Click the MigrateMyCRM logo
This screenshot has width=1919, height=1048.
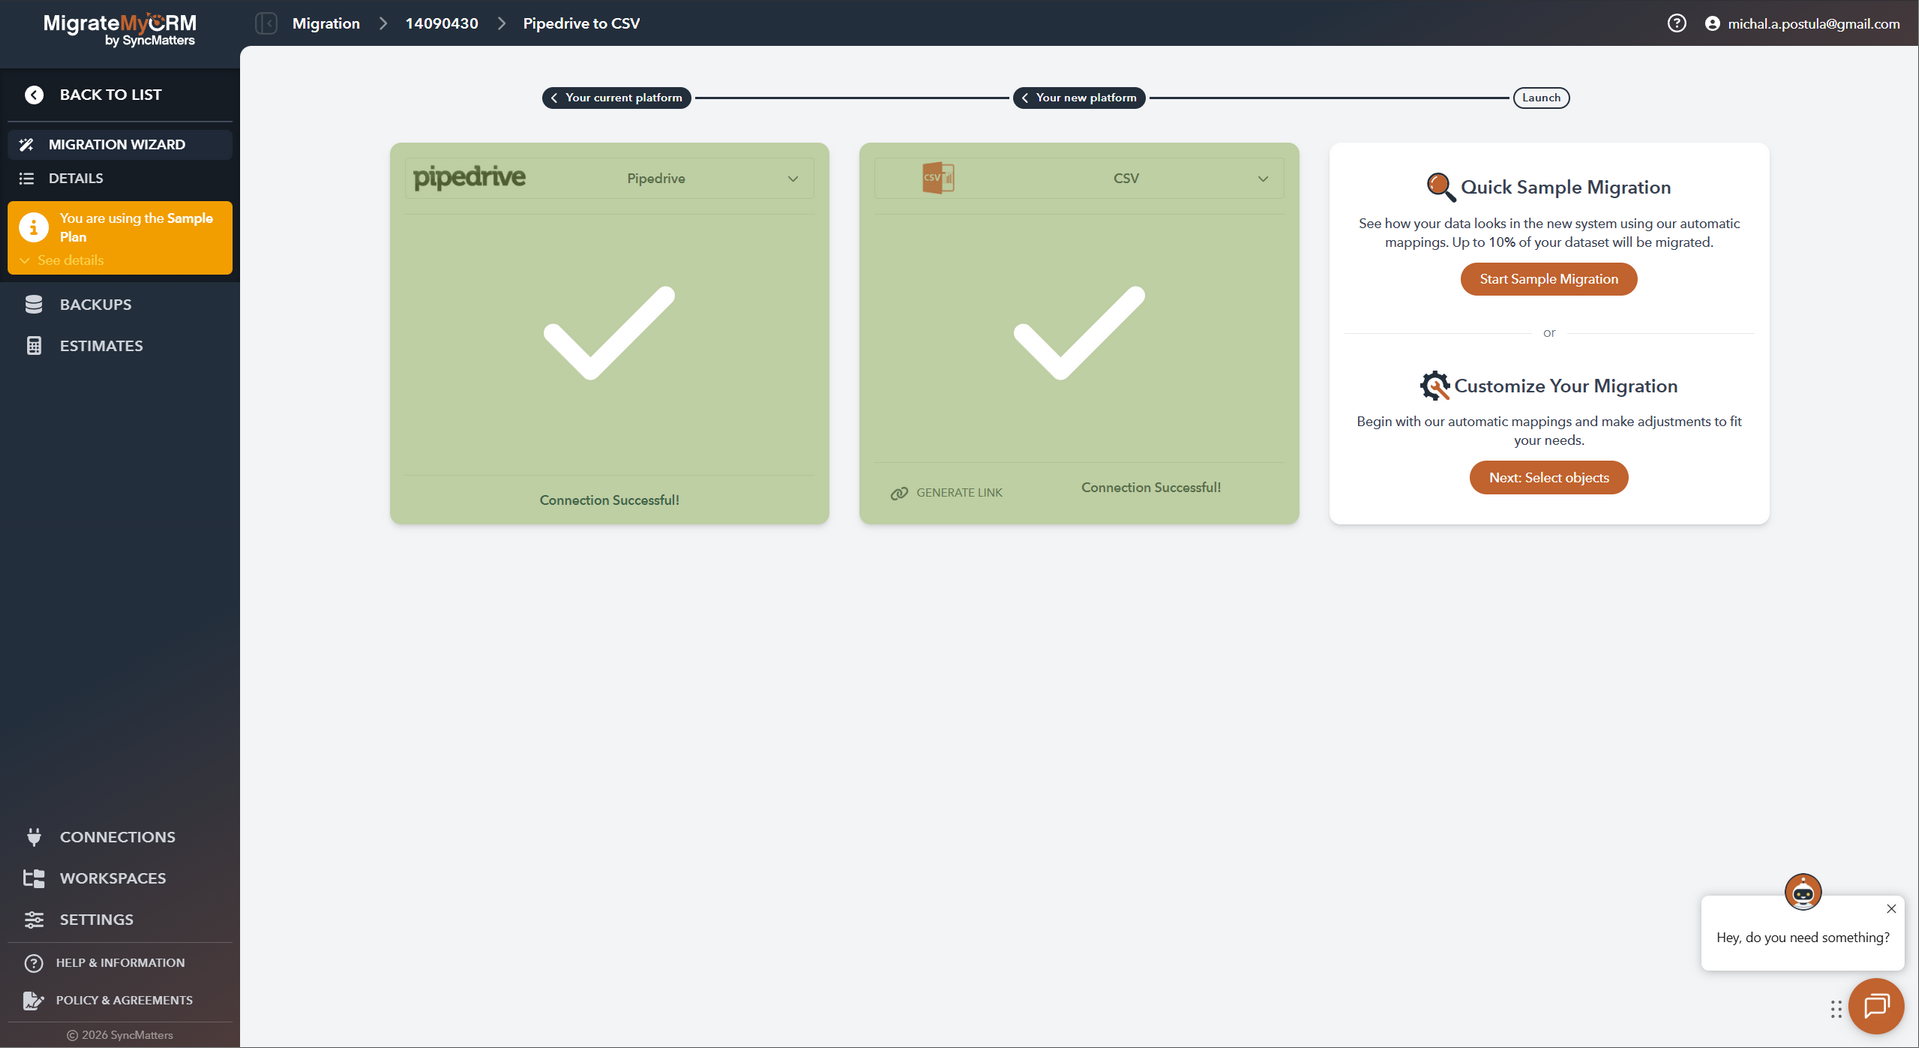[120, 30]
